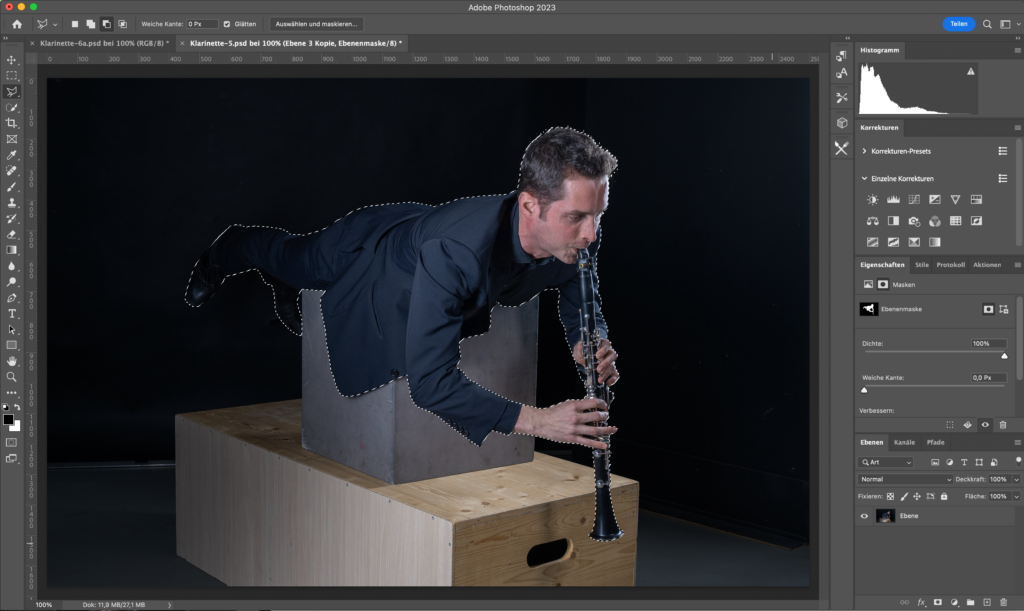The width and height of the screenshot is (1024, 611).
Task: Select the Rectangle shape tool
Action: point(12,345)
